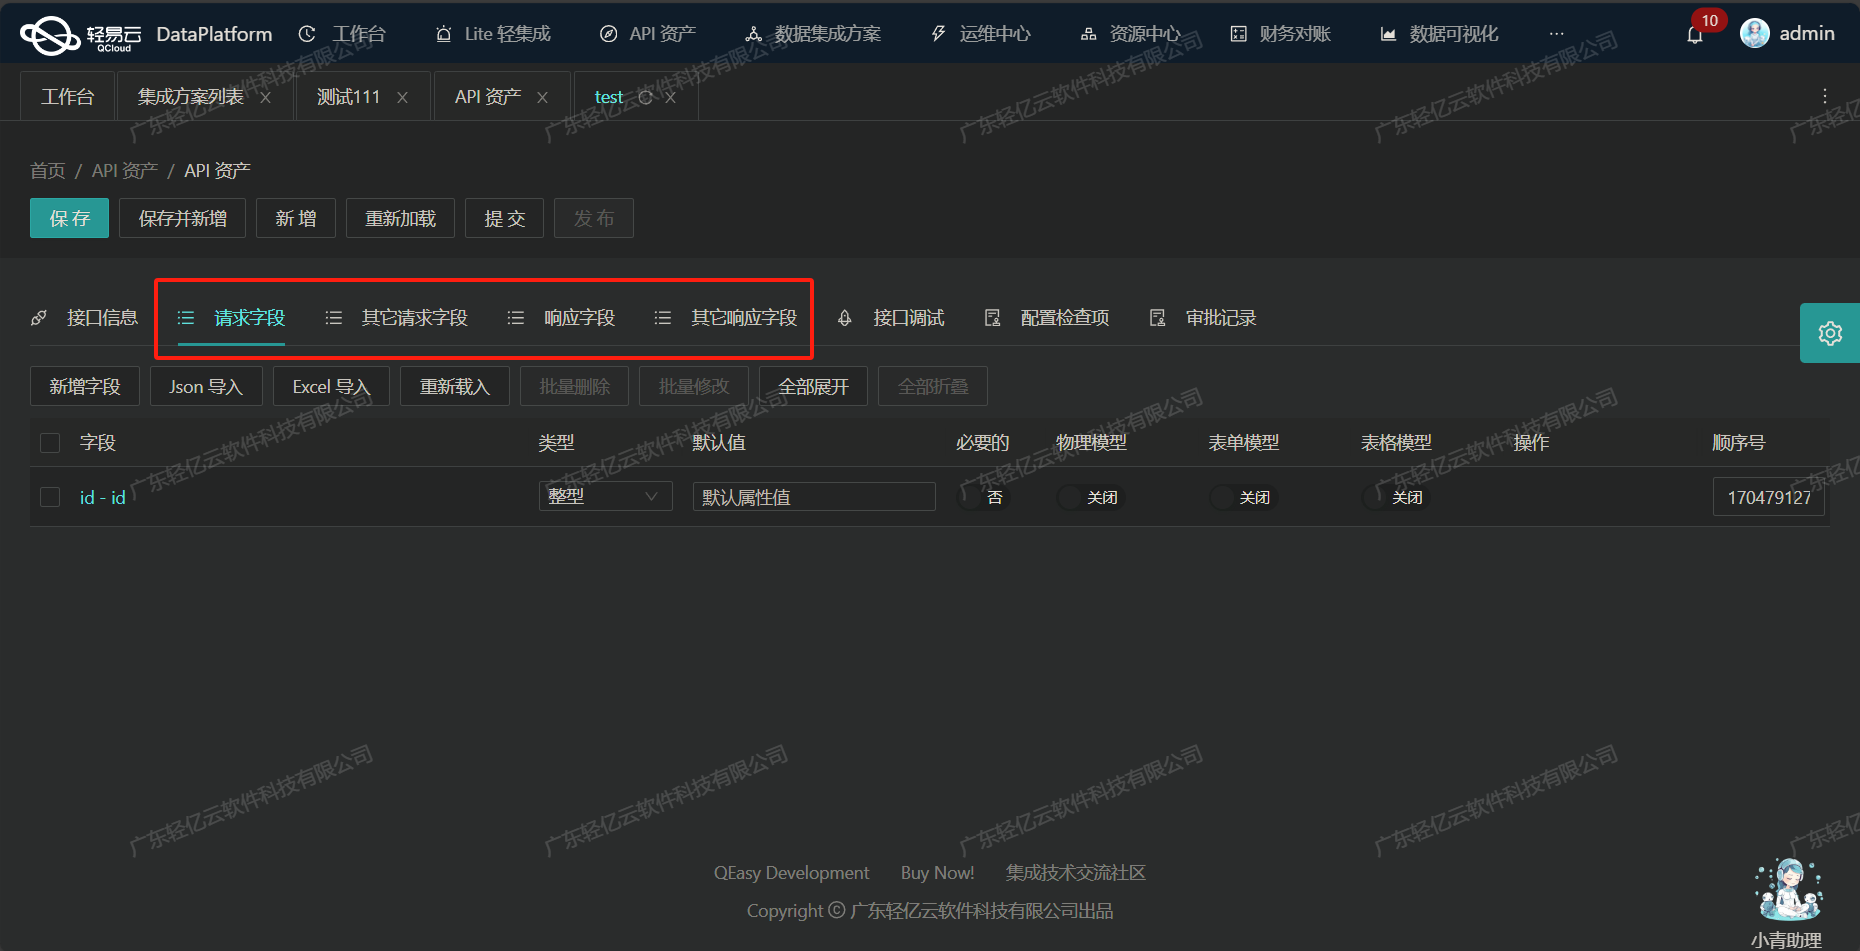Image resolution: width=1860 pixels, height=951 pixels.
Task: Click the 数据集成方案 icon in navigation
Action: [x=754, y=34]
